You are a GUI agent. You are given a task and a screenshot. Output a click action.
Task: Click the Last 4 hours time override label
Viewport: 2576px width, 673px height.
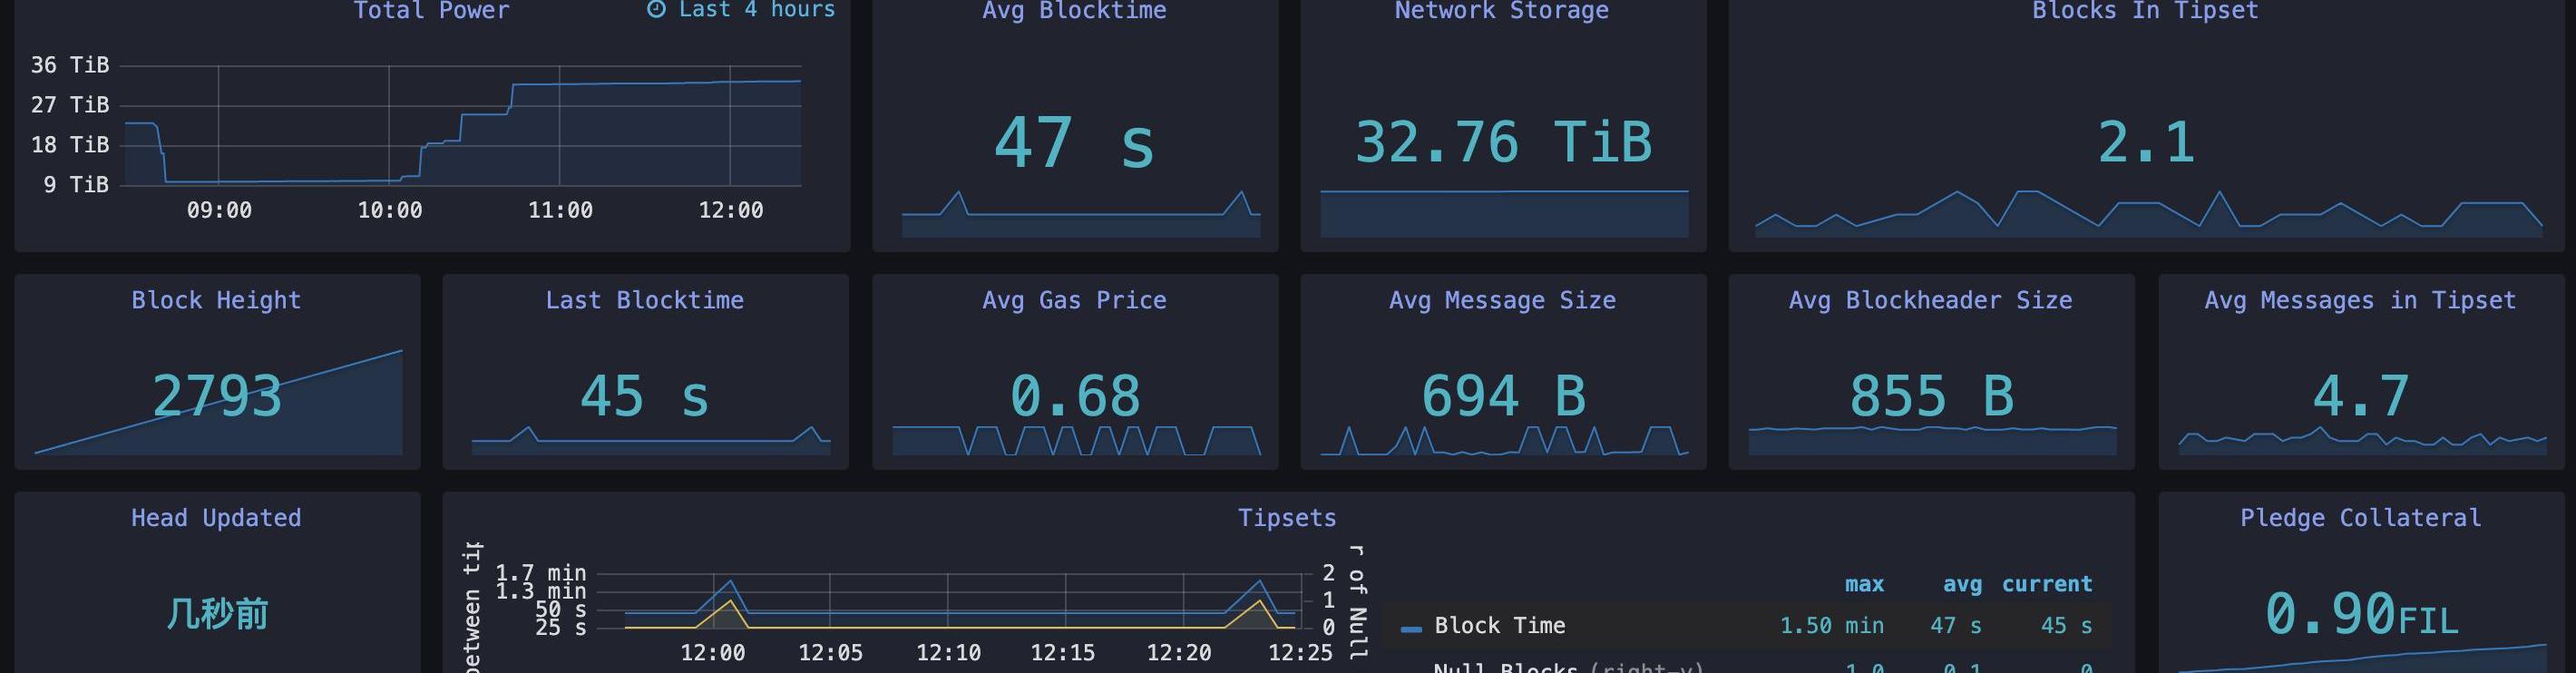pos(756,10)
